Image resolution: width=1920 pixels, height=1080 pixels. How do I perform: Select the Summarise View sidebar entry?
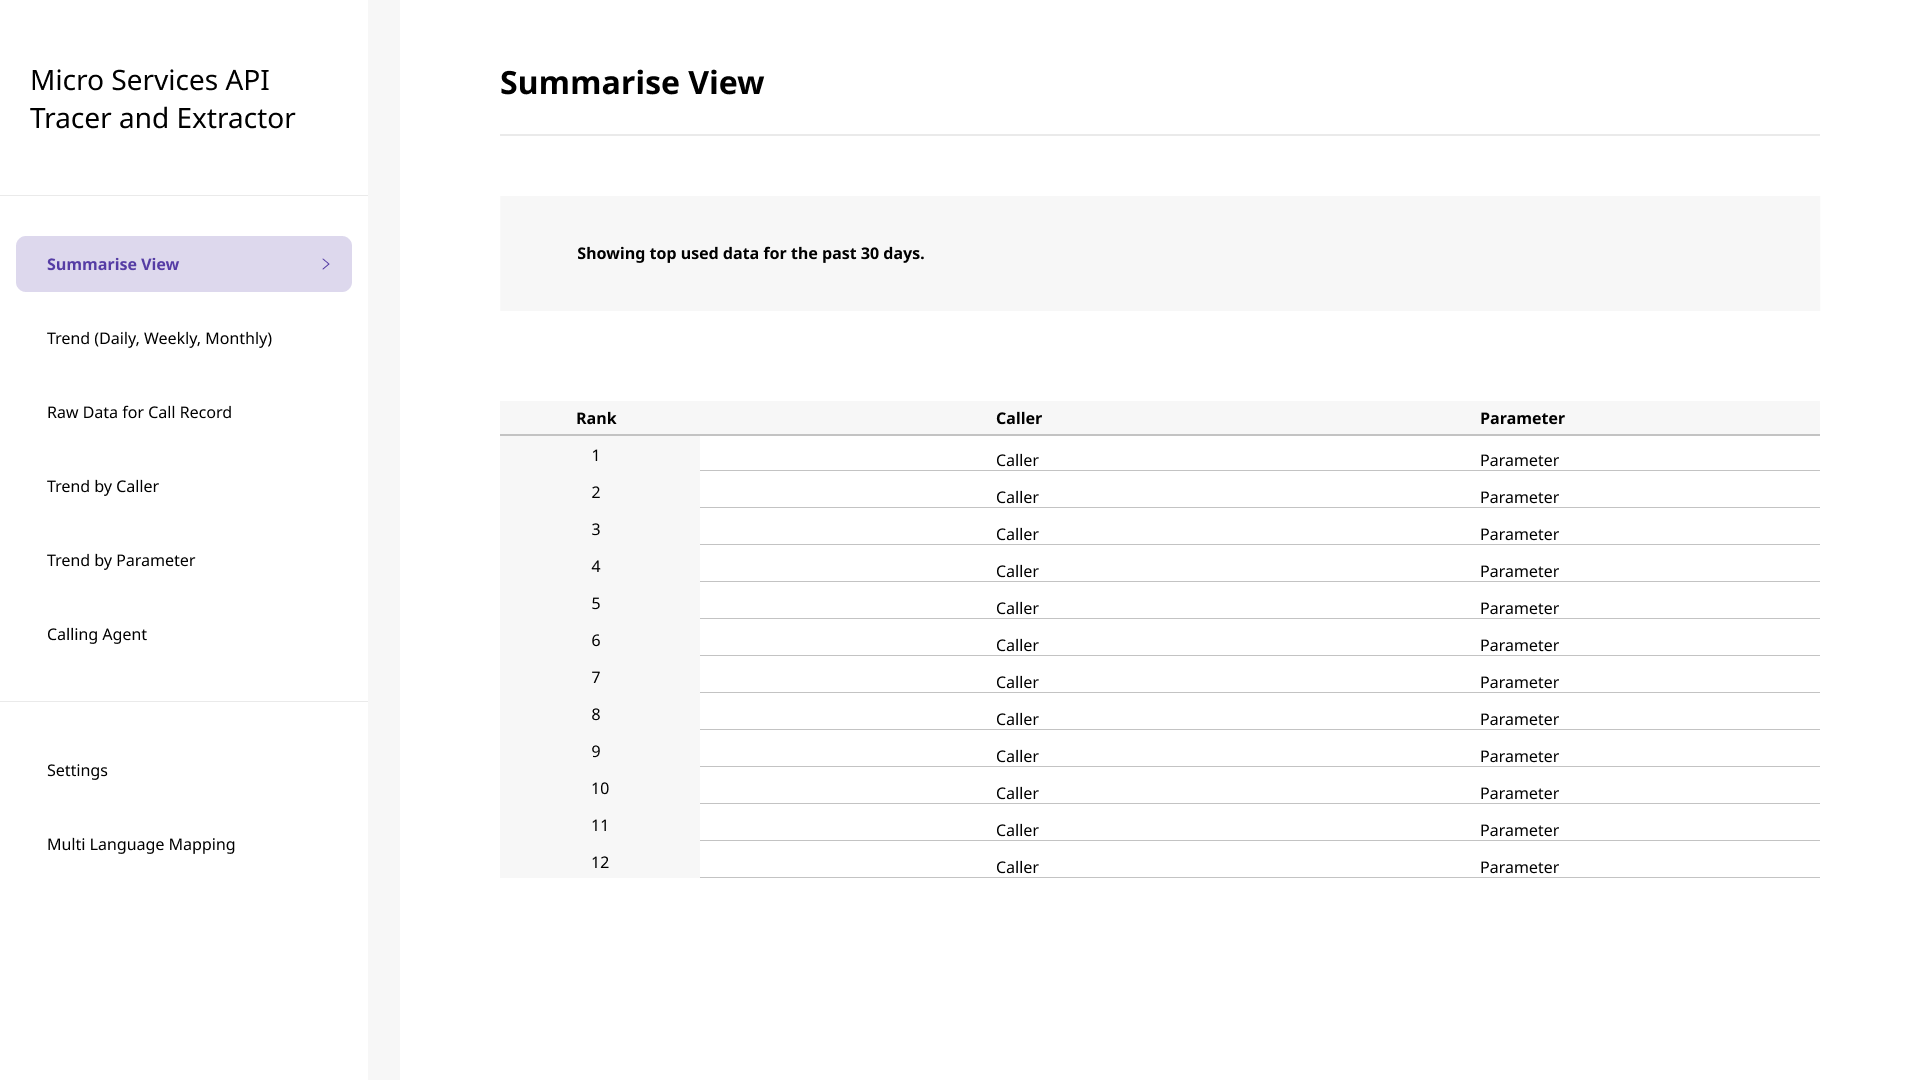[113, 264]
